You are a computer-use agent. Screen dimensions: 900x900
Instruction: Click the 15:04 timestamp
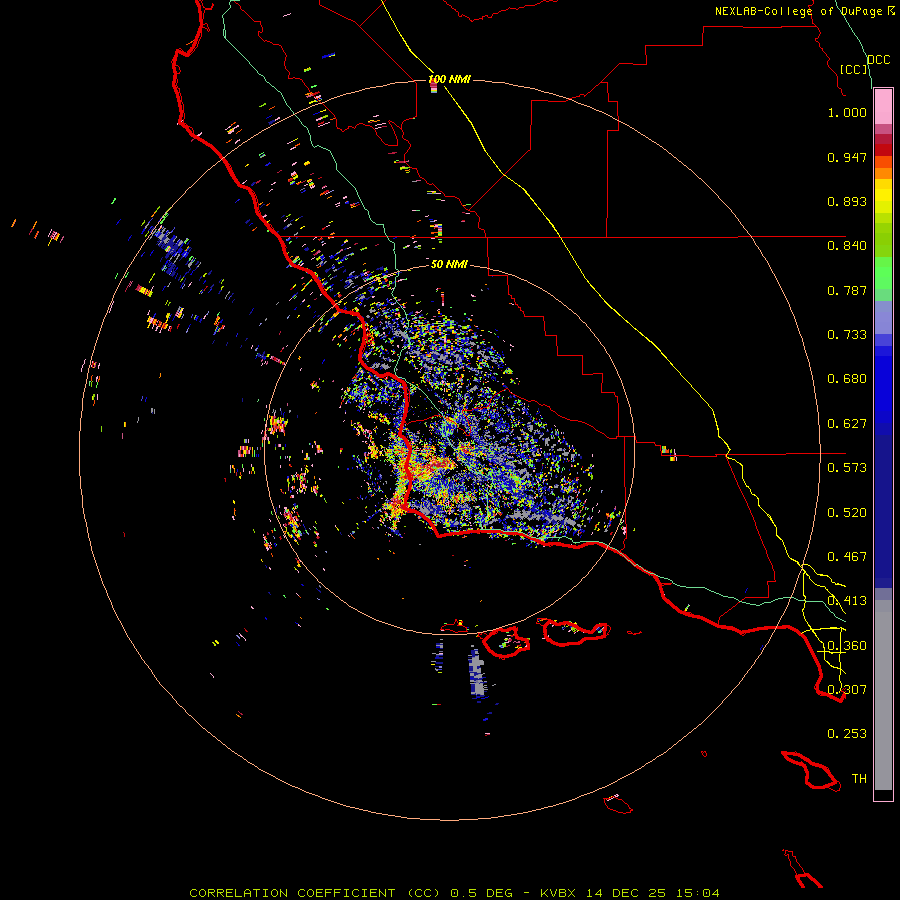tap(697, 893)
